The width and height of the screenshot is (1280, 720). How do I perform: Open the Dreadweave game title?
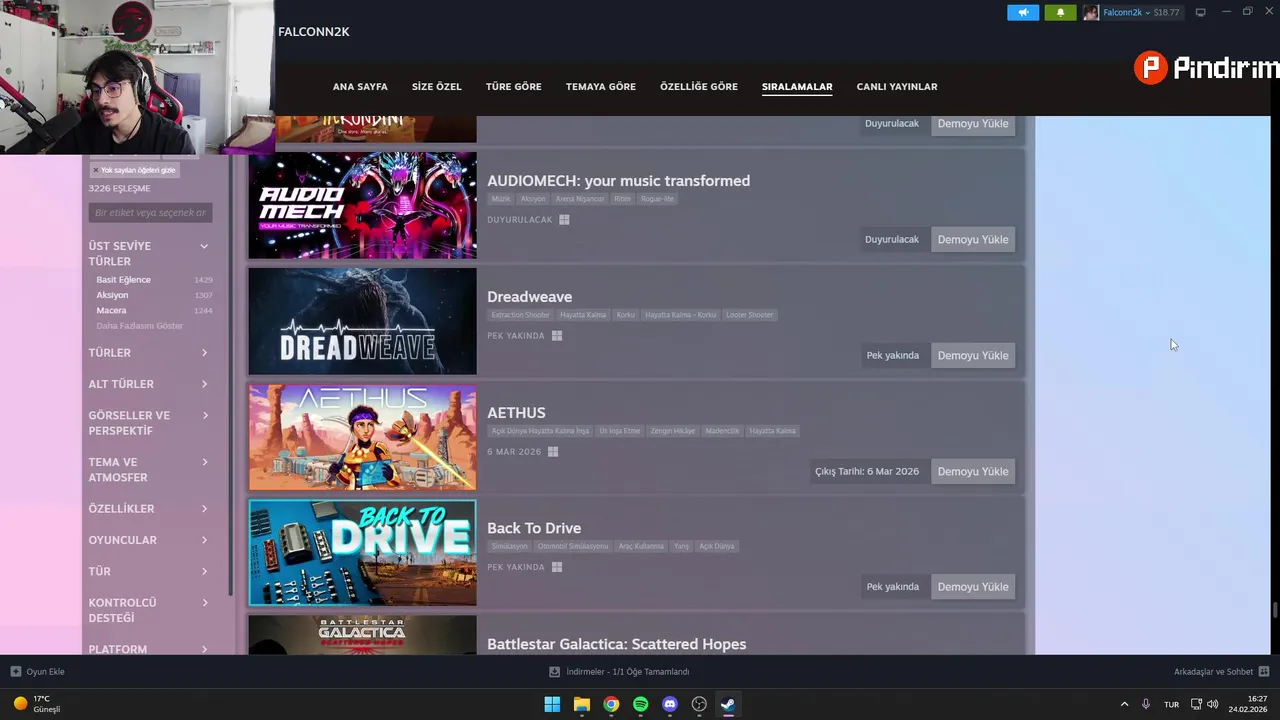(x=530, y=297)
